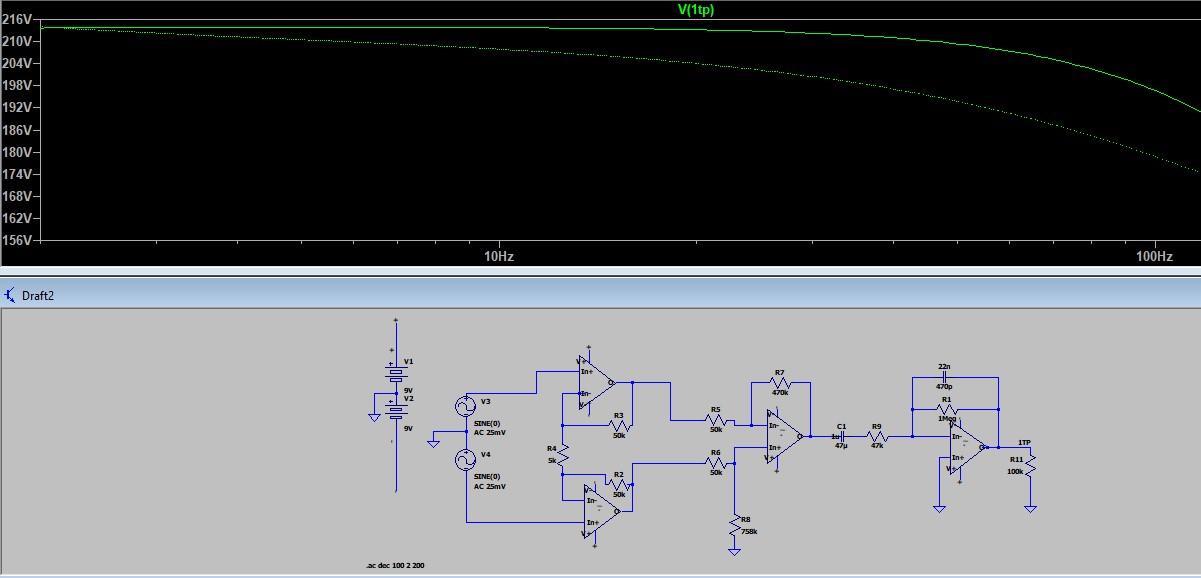Select the output op-amp under R1
Image resolution: width=1201 pixels, height=578 pixels.
pyautogui.click(x=968, y=447)
